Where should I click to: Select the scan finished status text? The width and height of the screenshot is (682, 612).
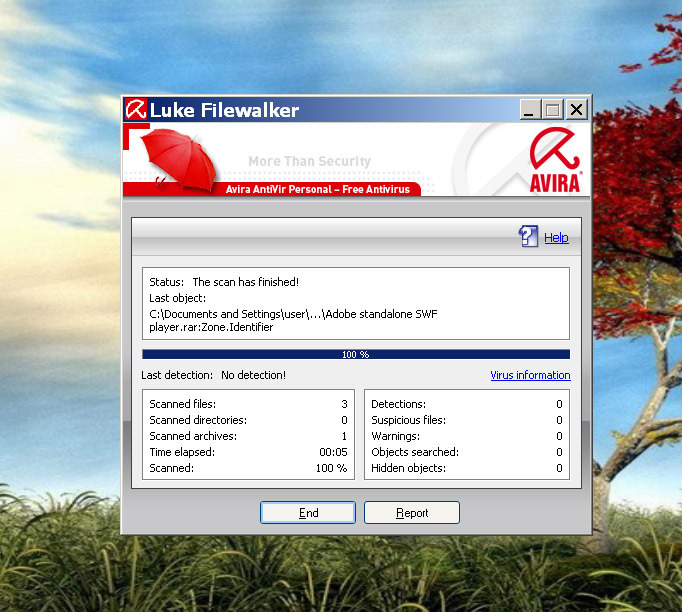click(245, 282)
